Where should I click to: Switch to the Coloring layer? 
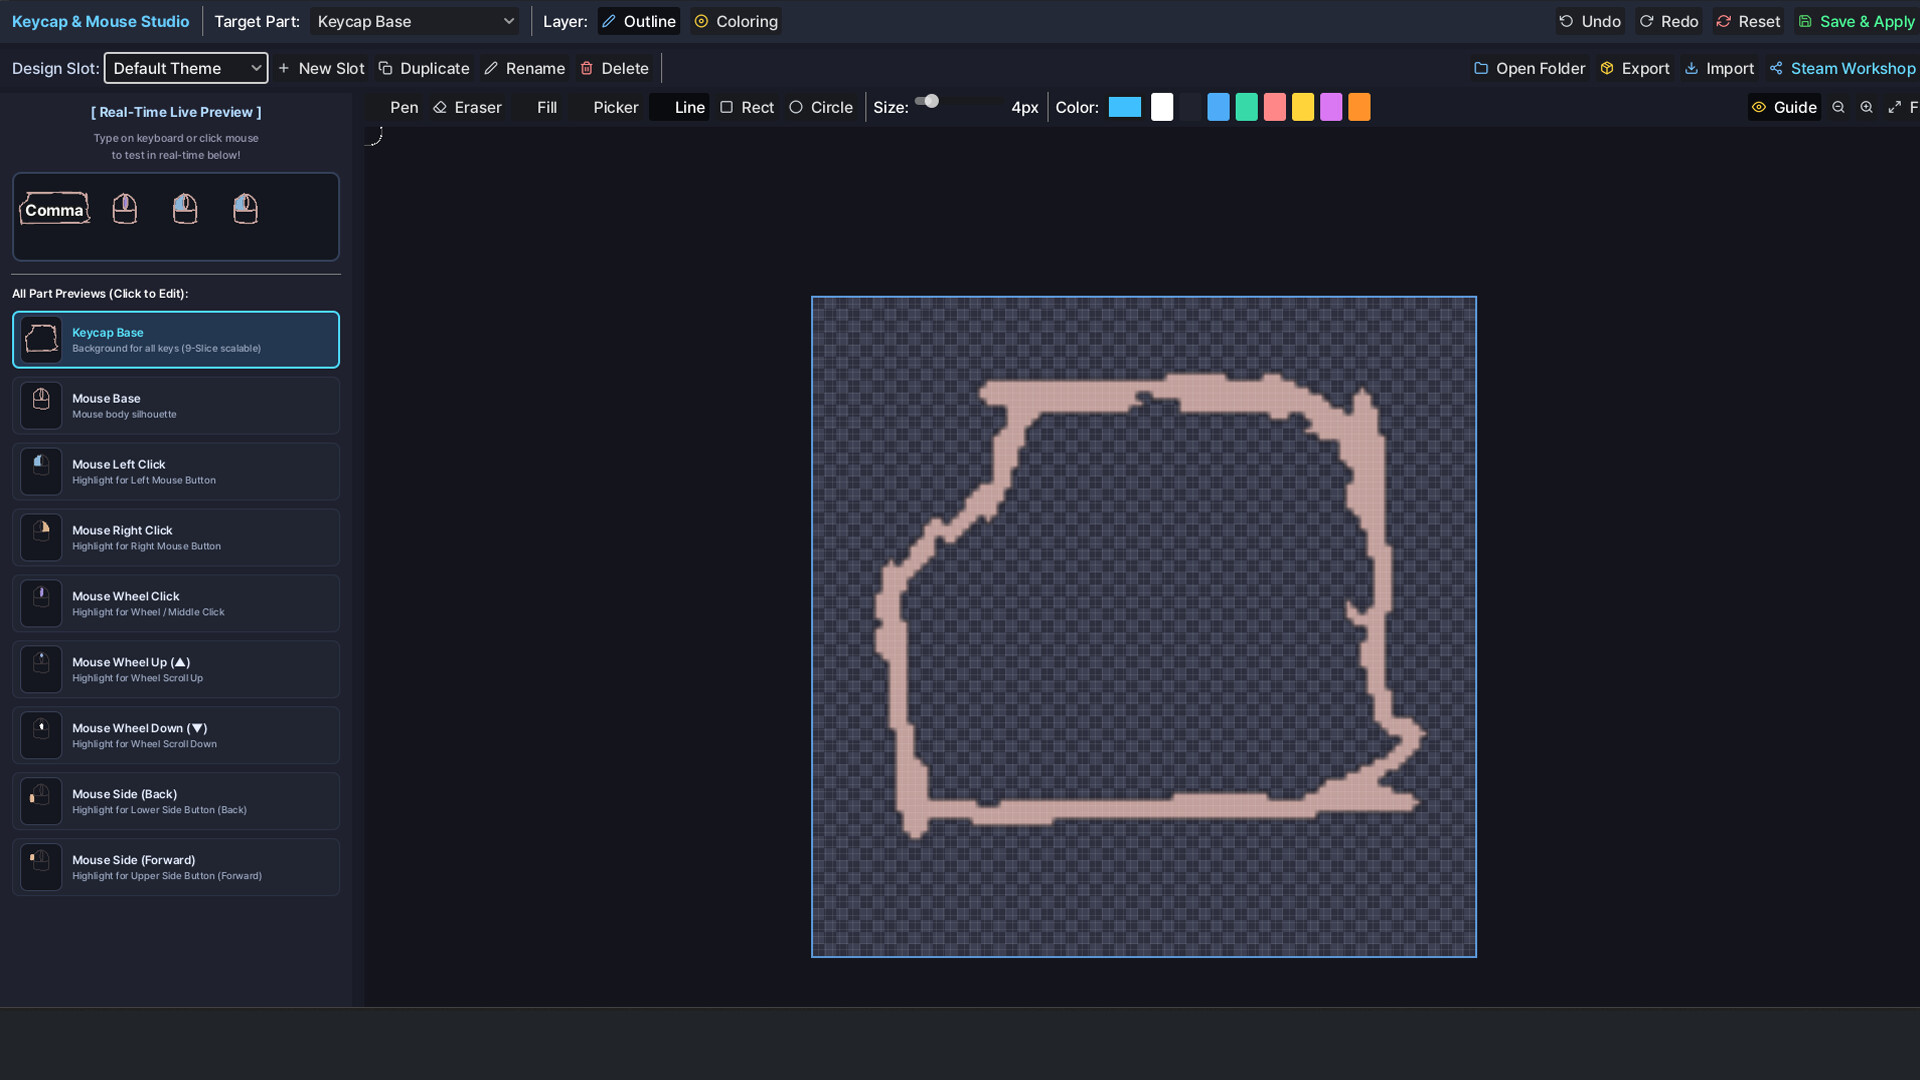pyautogui.click(x=736, y=21)
